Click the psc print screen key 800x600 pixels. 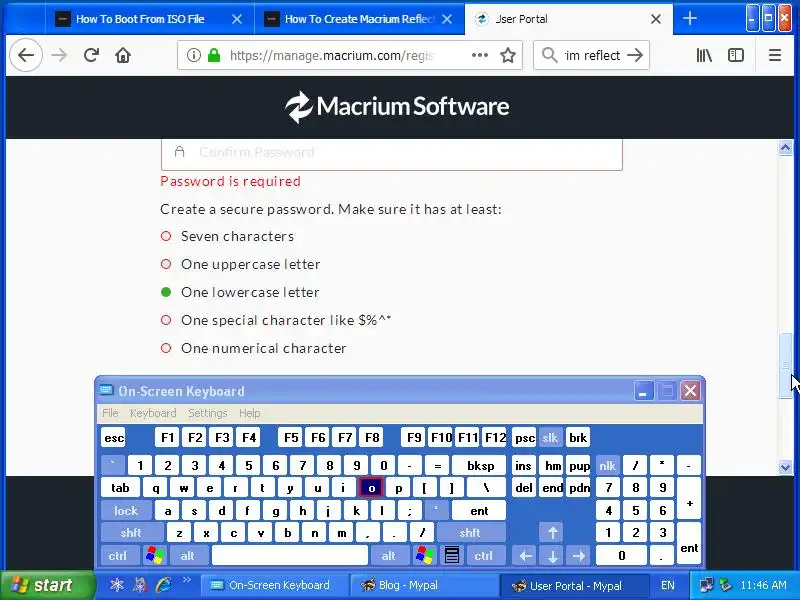[x=524, y=438]
